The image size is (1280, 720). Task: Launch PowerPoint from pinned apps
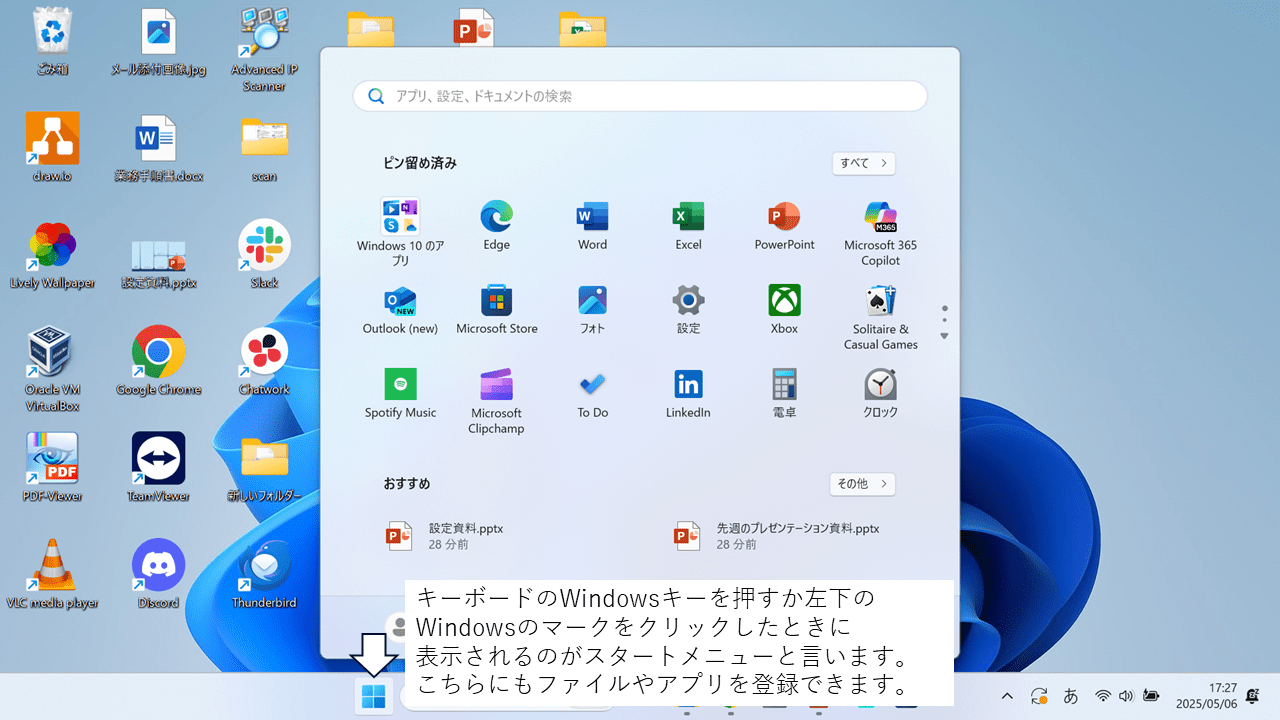784,225
